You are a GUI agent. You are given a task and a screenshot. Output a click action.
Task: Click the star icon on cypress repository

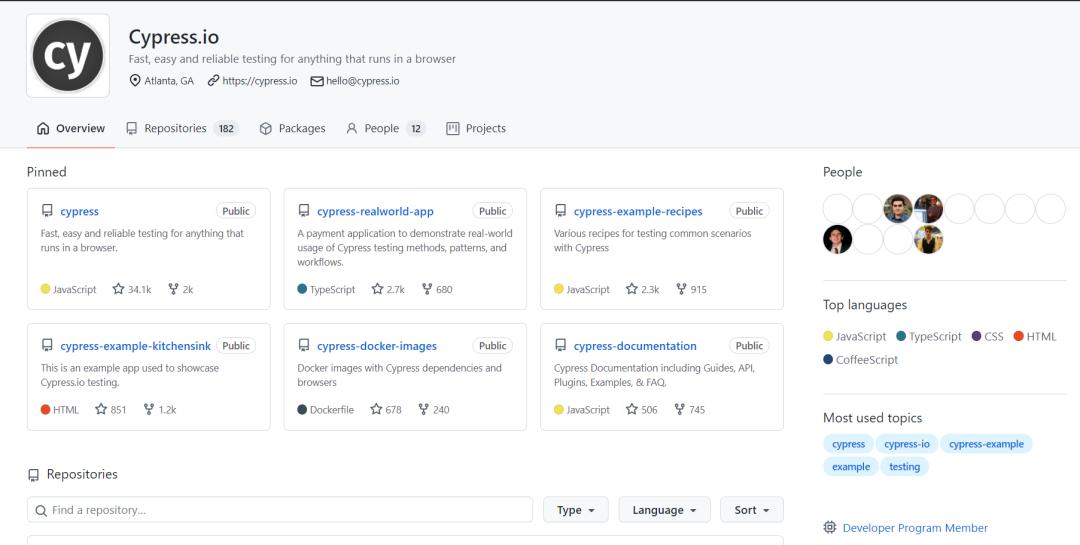point(118,289)
